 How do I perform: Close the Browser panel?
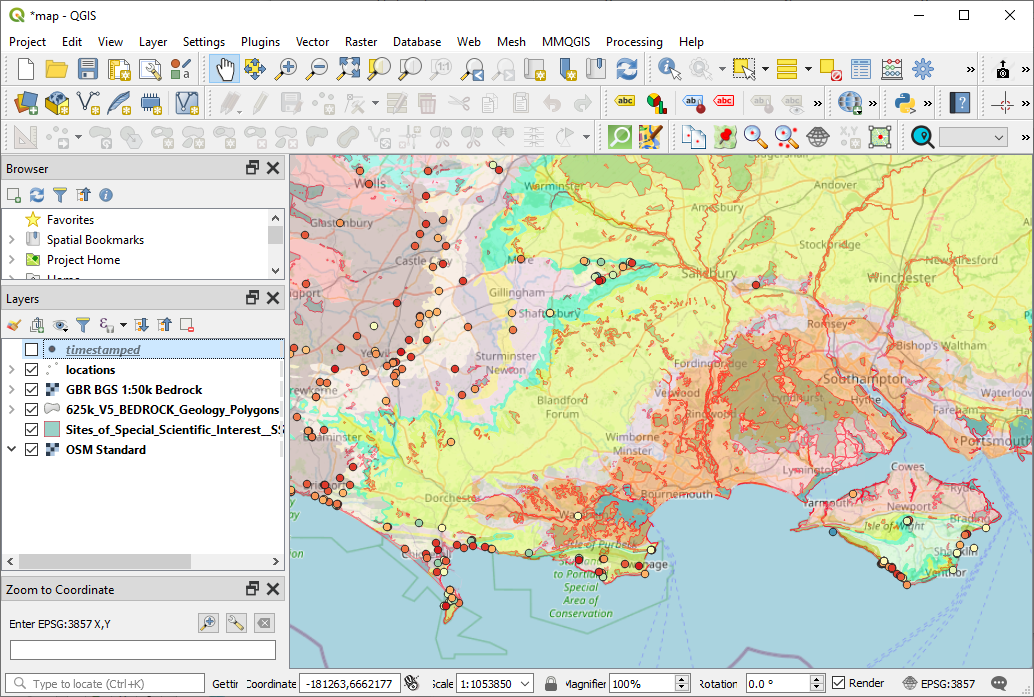[273, 168]
